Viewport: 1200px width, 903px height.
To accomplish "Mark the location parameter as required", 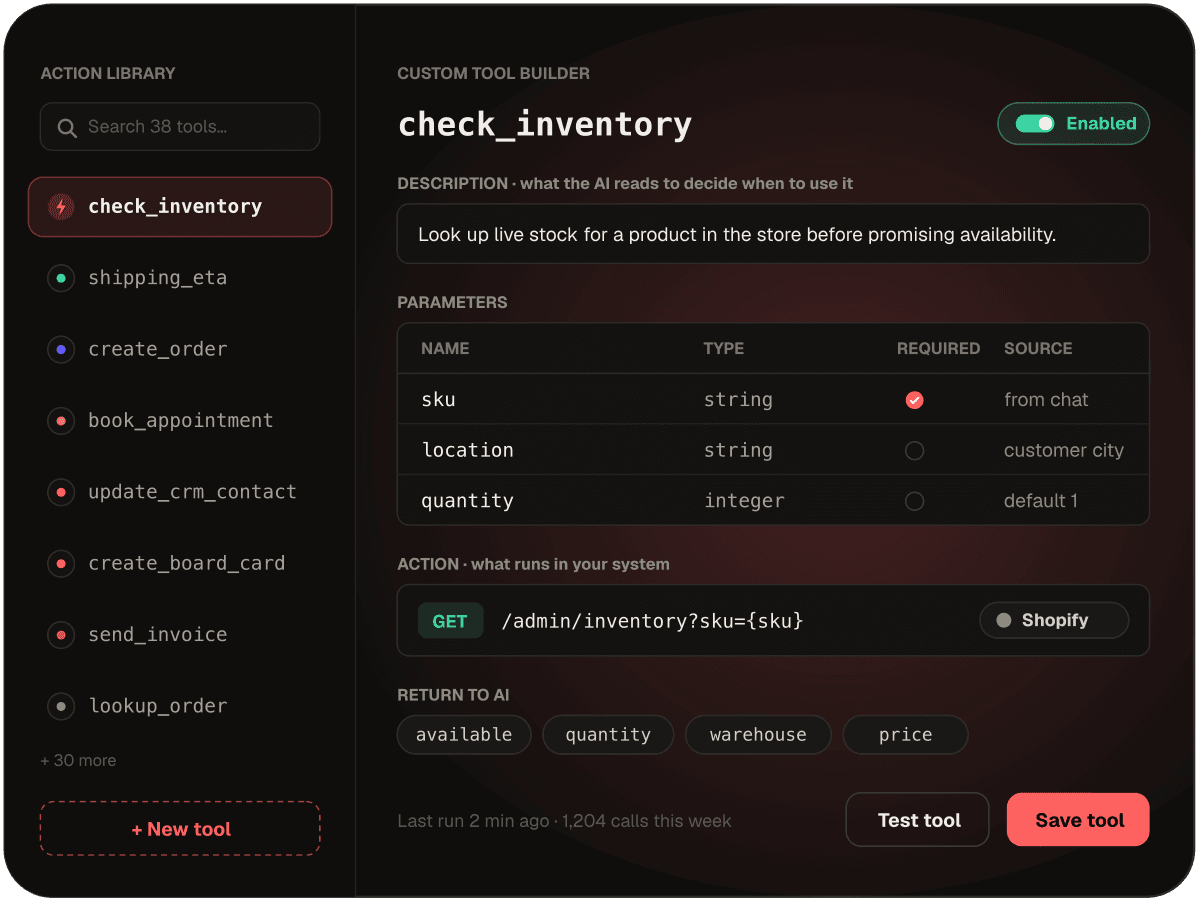I will pos(914,451).
